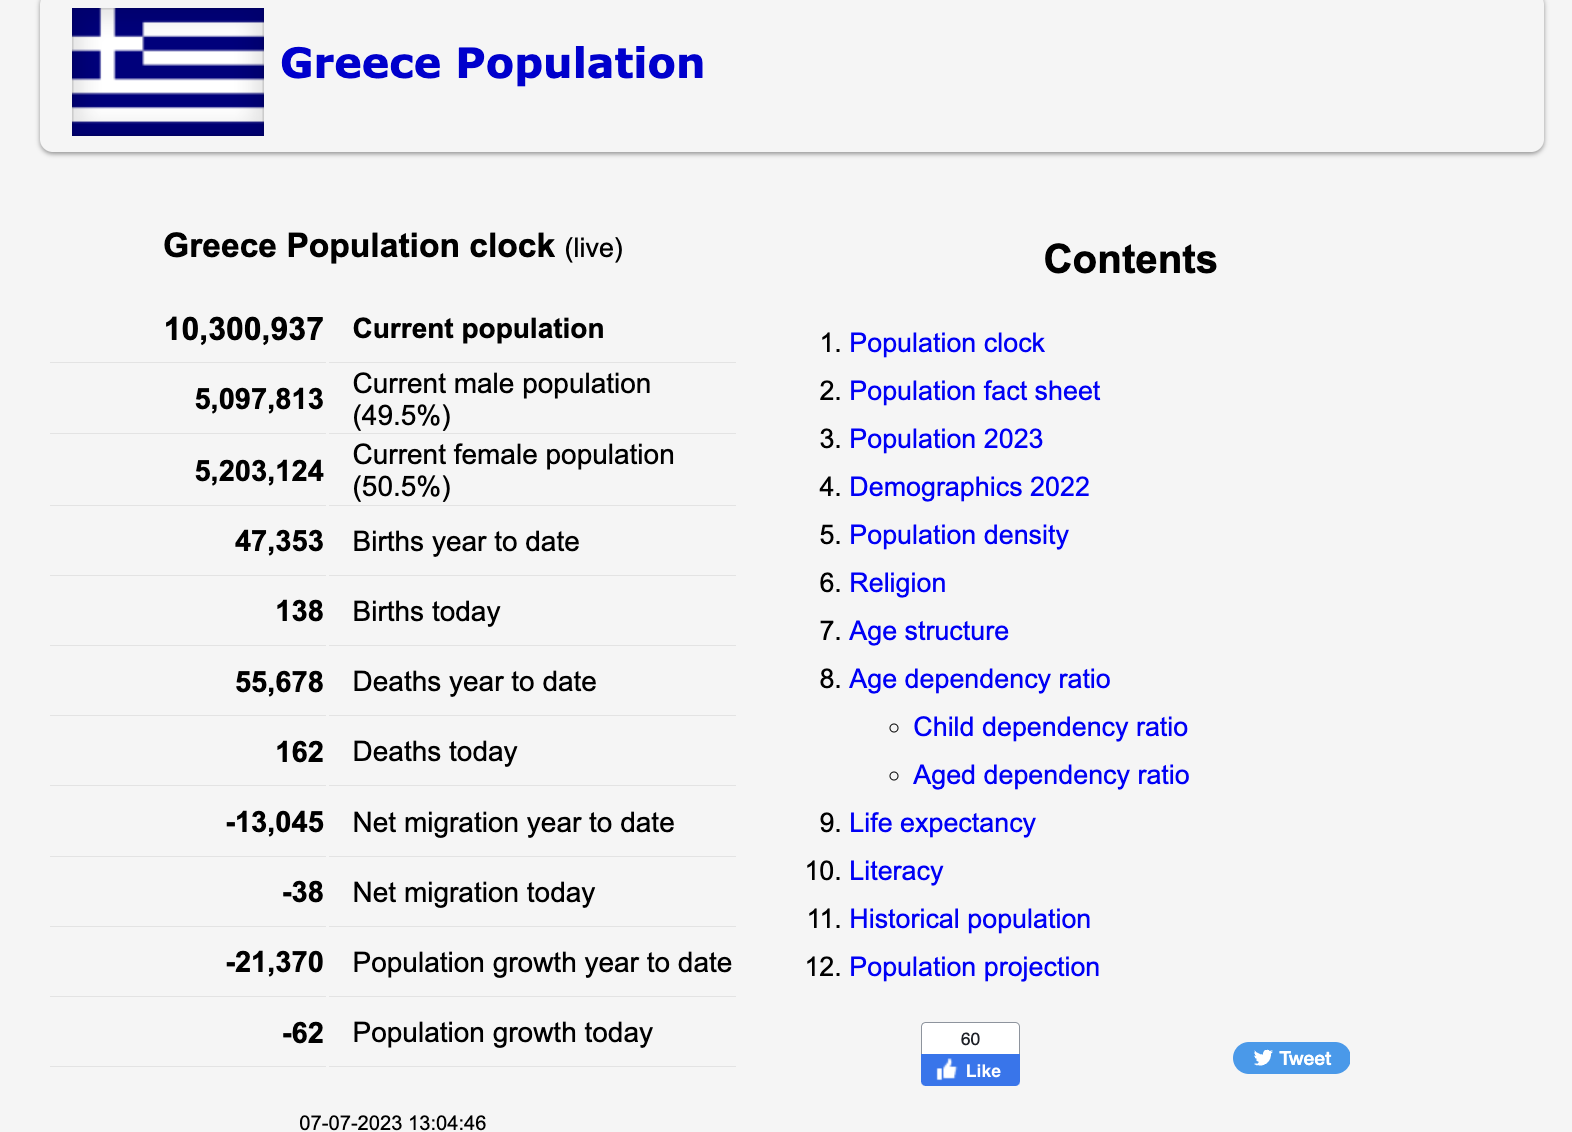
Task: Click the current population figure 10,300,937
Action: [243, 329]
